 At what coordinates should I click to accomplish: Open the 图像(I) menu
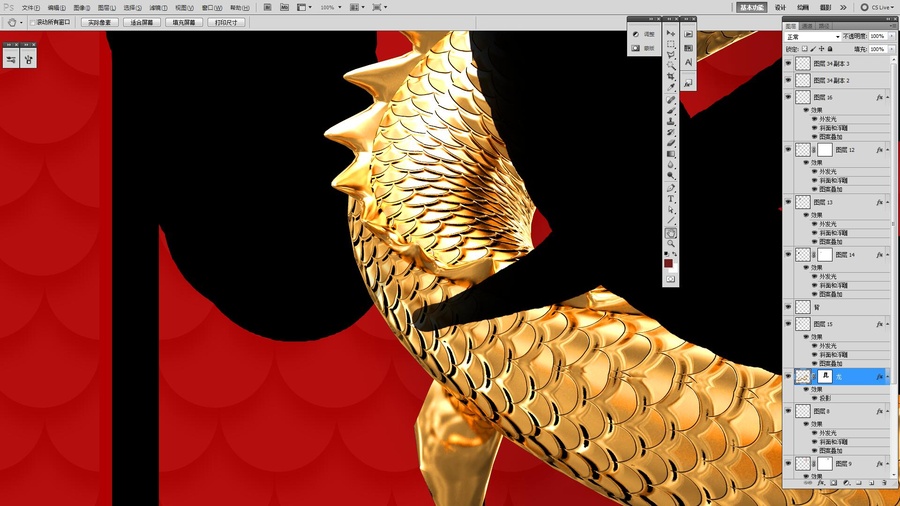[82, 8]
